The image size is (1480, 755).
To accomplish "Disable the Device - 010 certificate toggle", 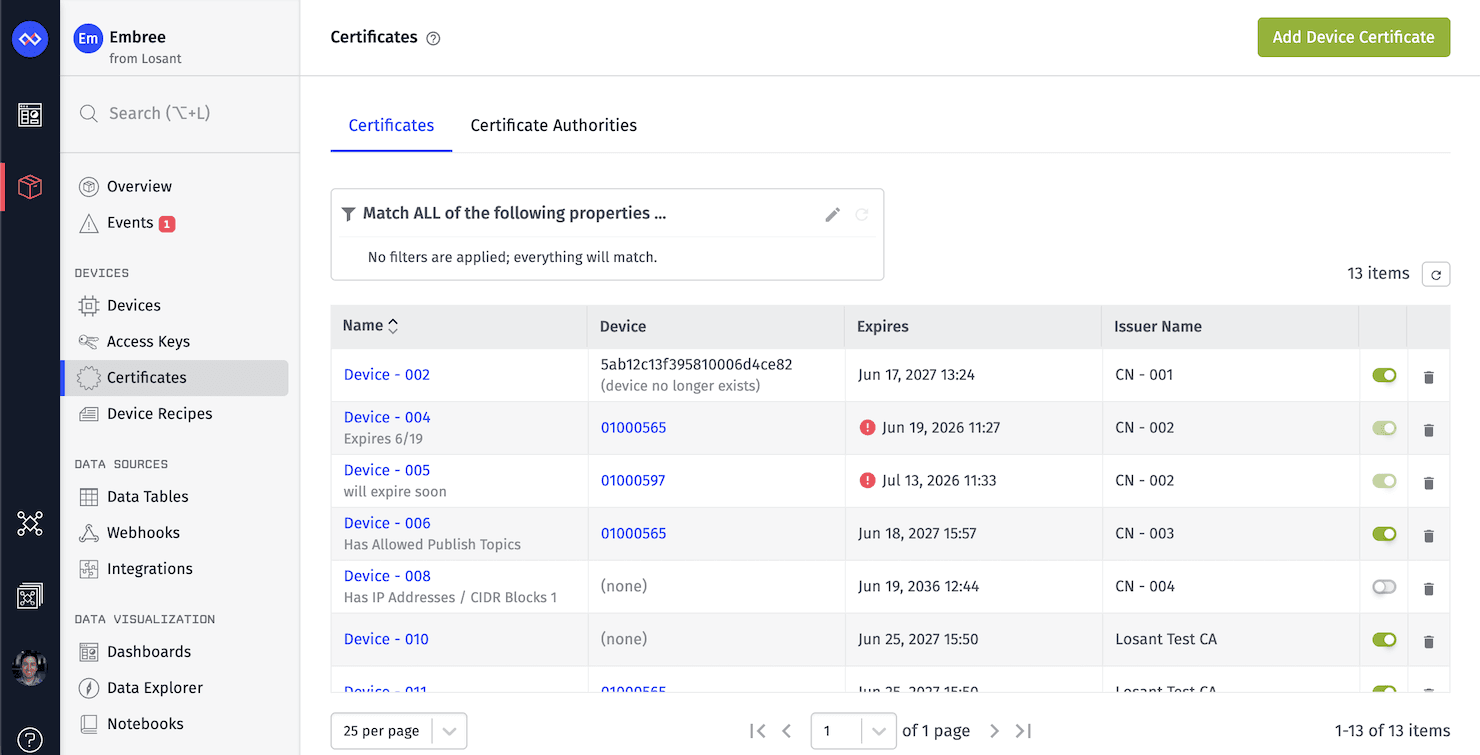I will pos(1384,639).
